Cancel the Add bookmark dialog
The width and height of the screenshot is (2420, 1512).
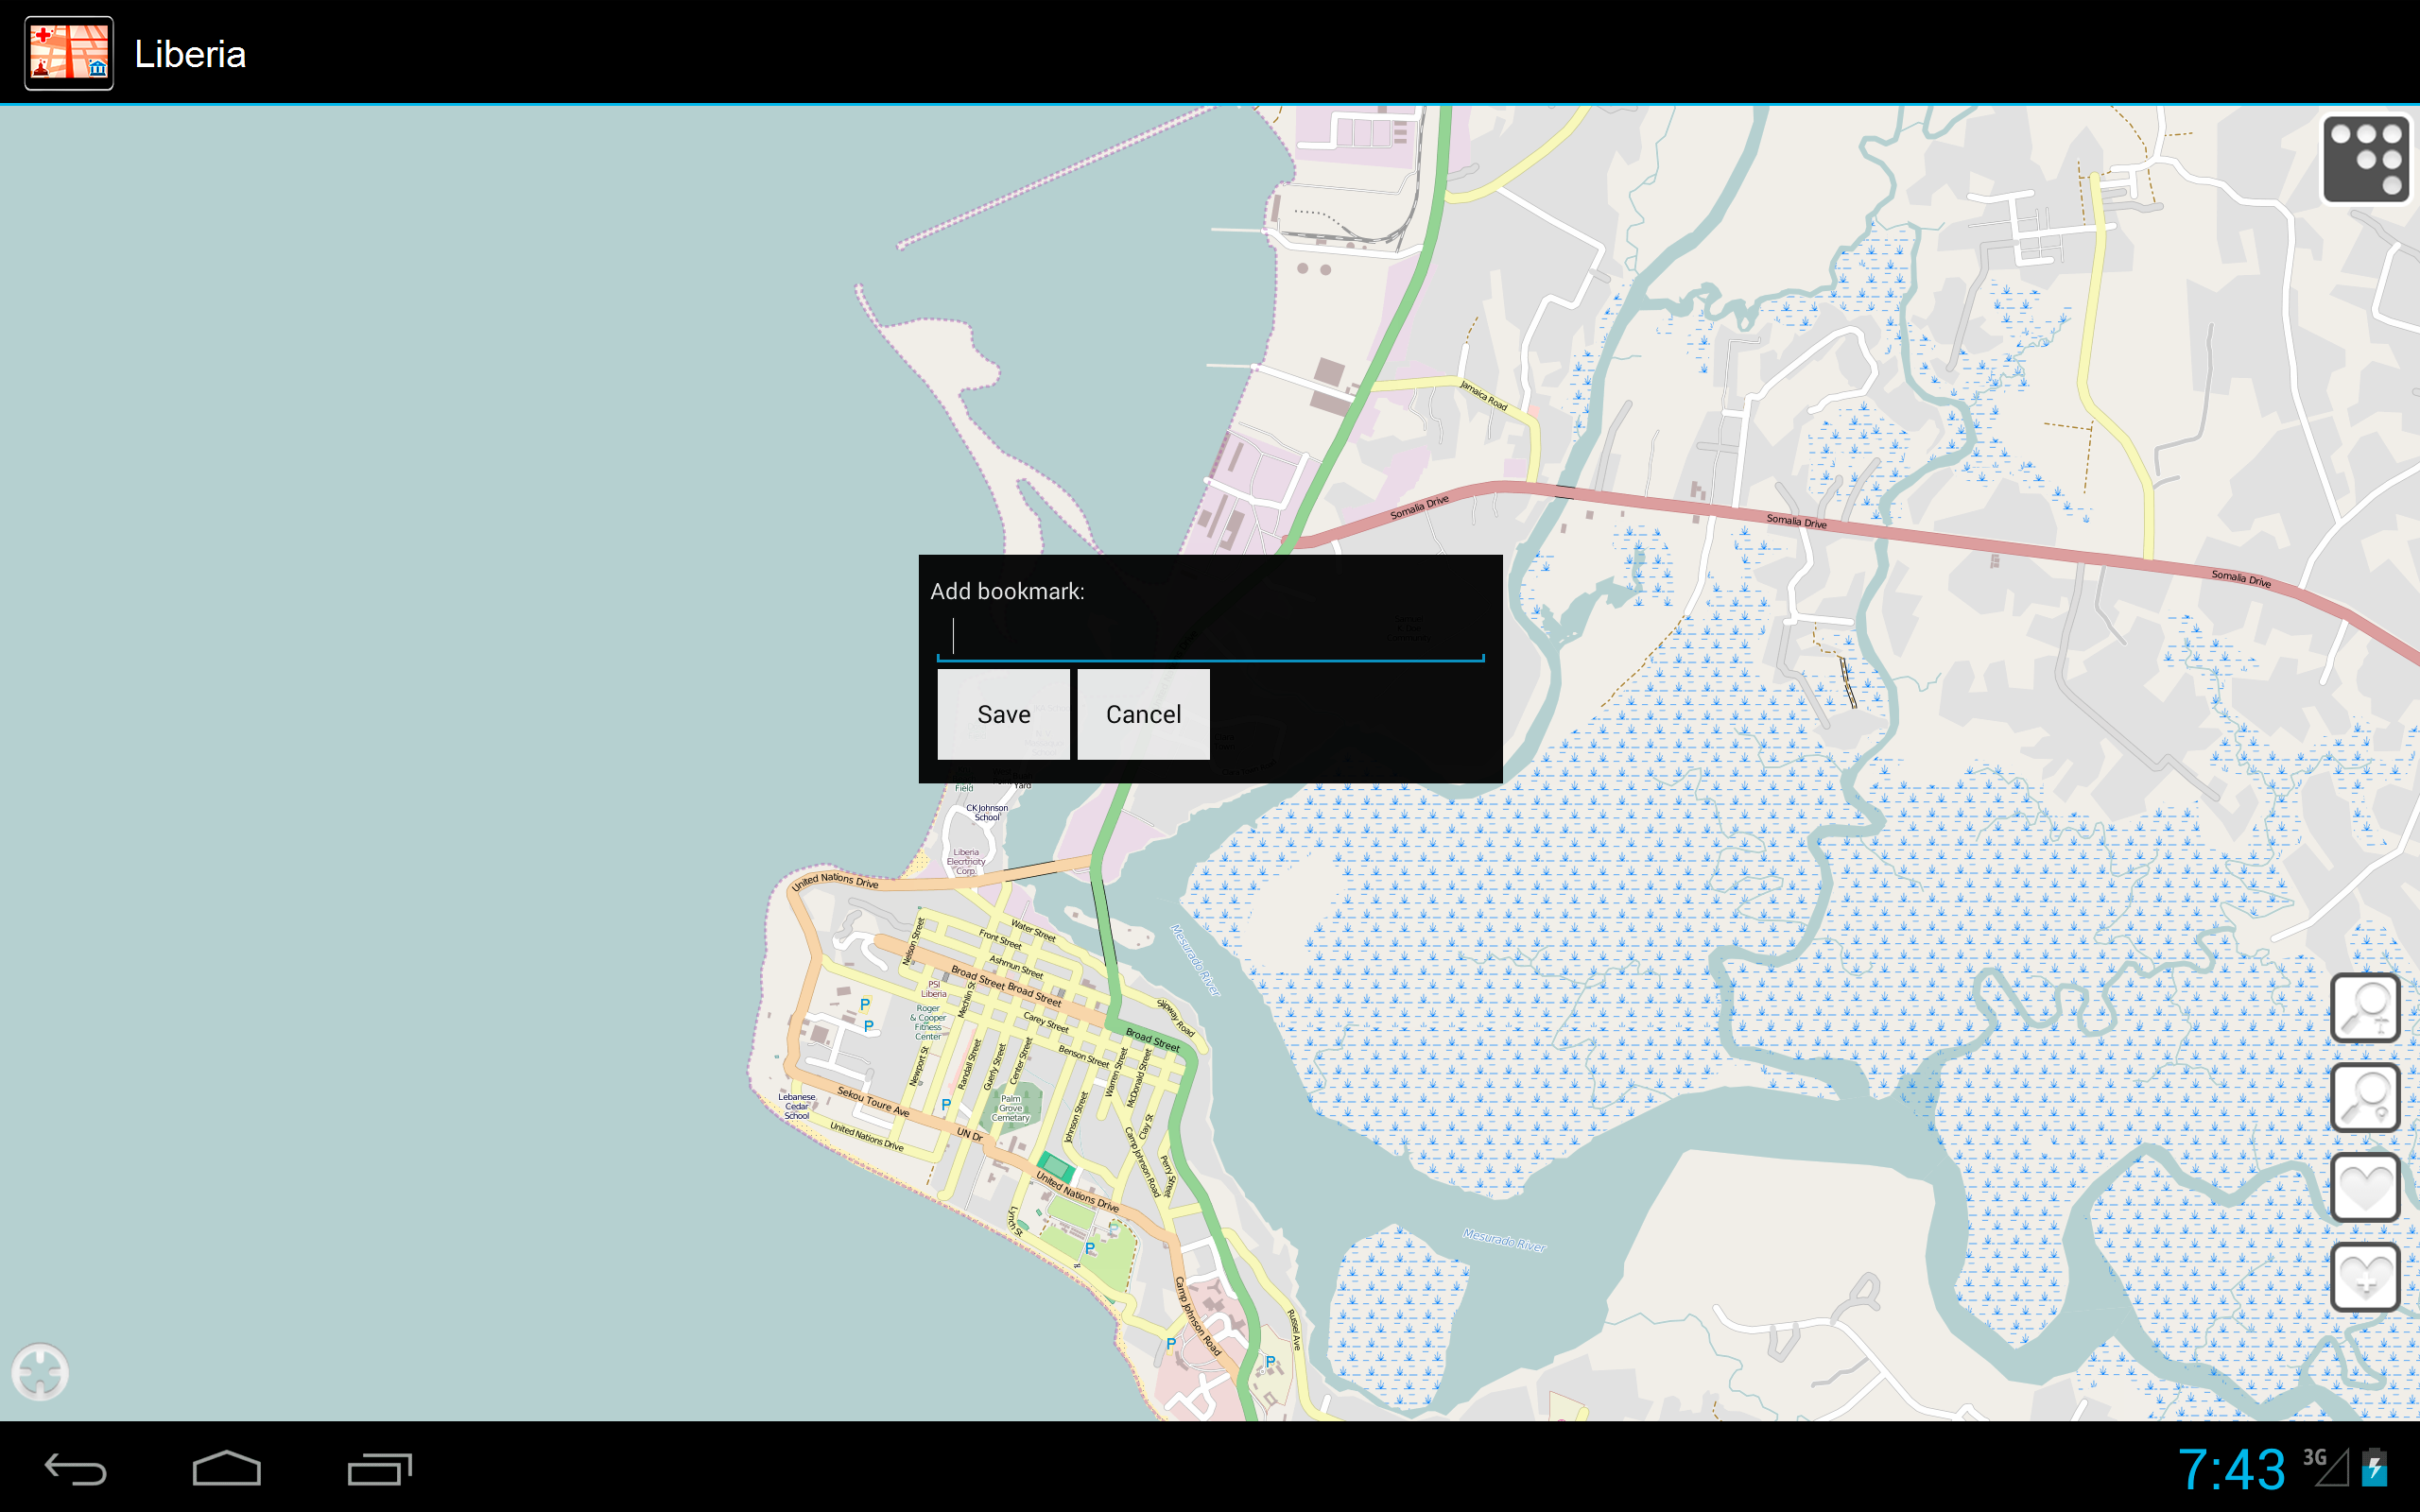point(1142,713)
